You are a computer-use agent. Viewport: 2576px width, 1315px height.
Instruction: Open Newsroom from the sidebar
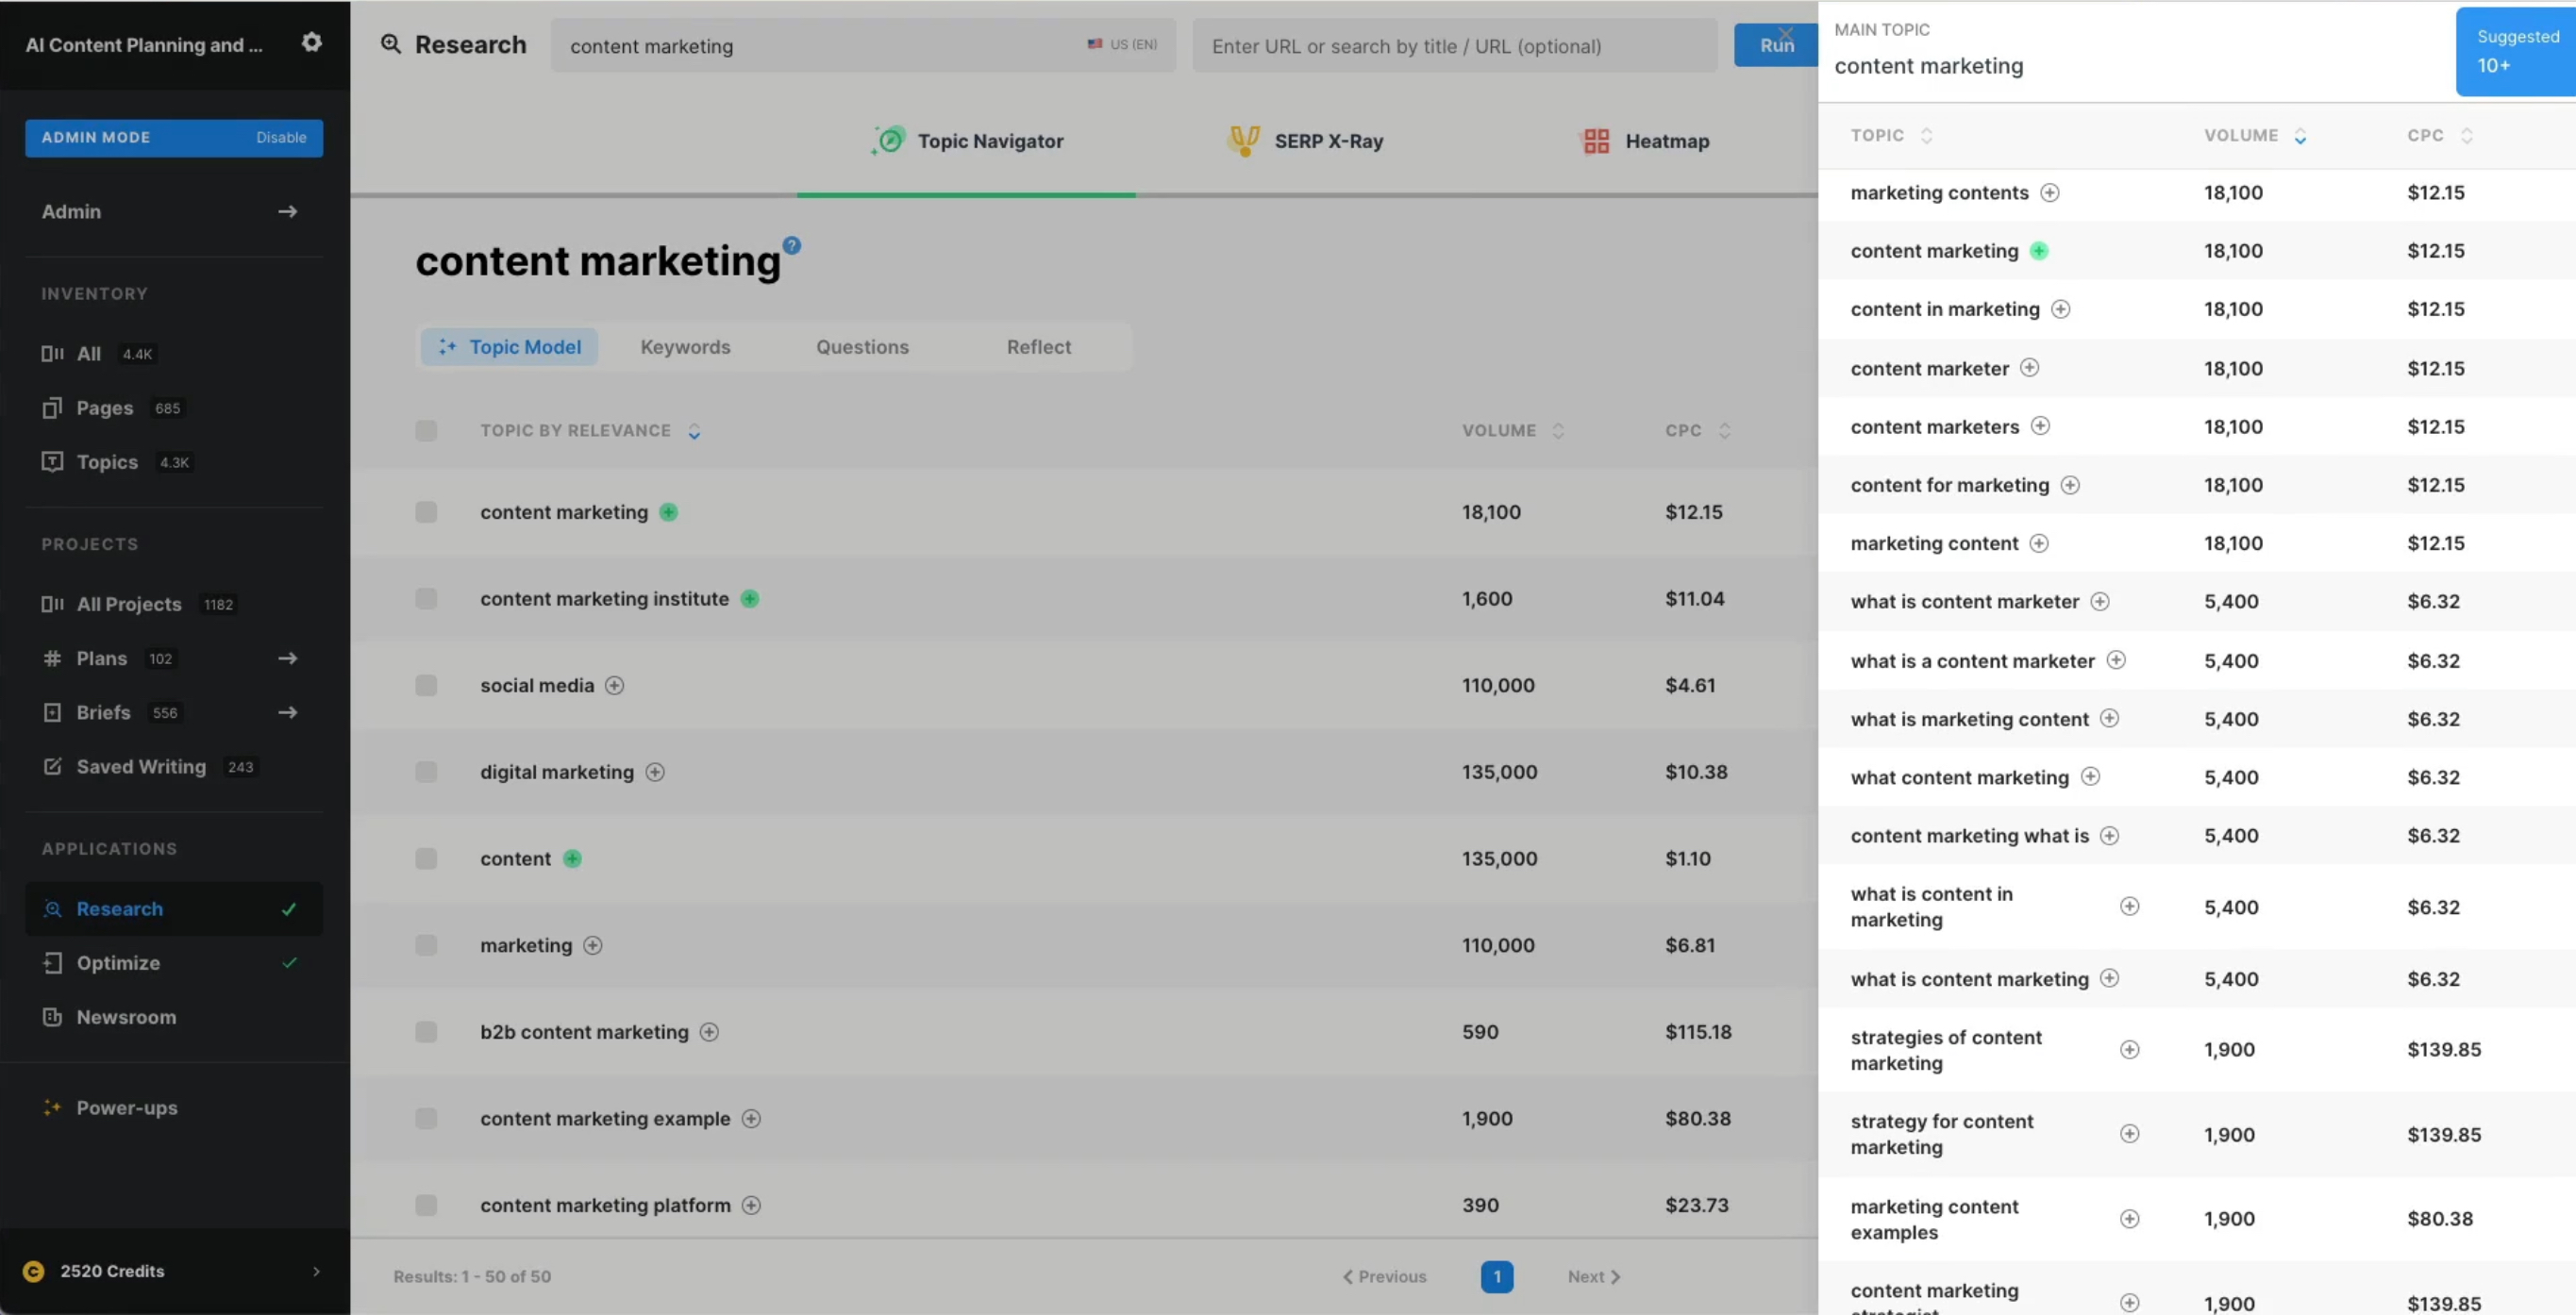[x=127, y=1017]
